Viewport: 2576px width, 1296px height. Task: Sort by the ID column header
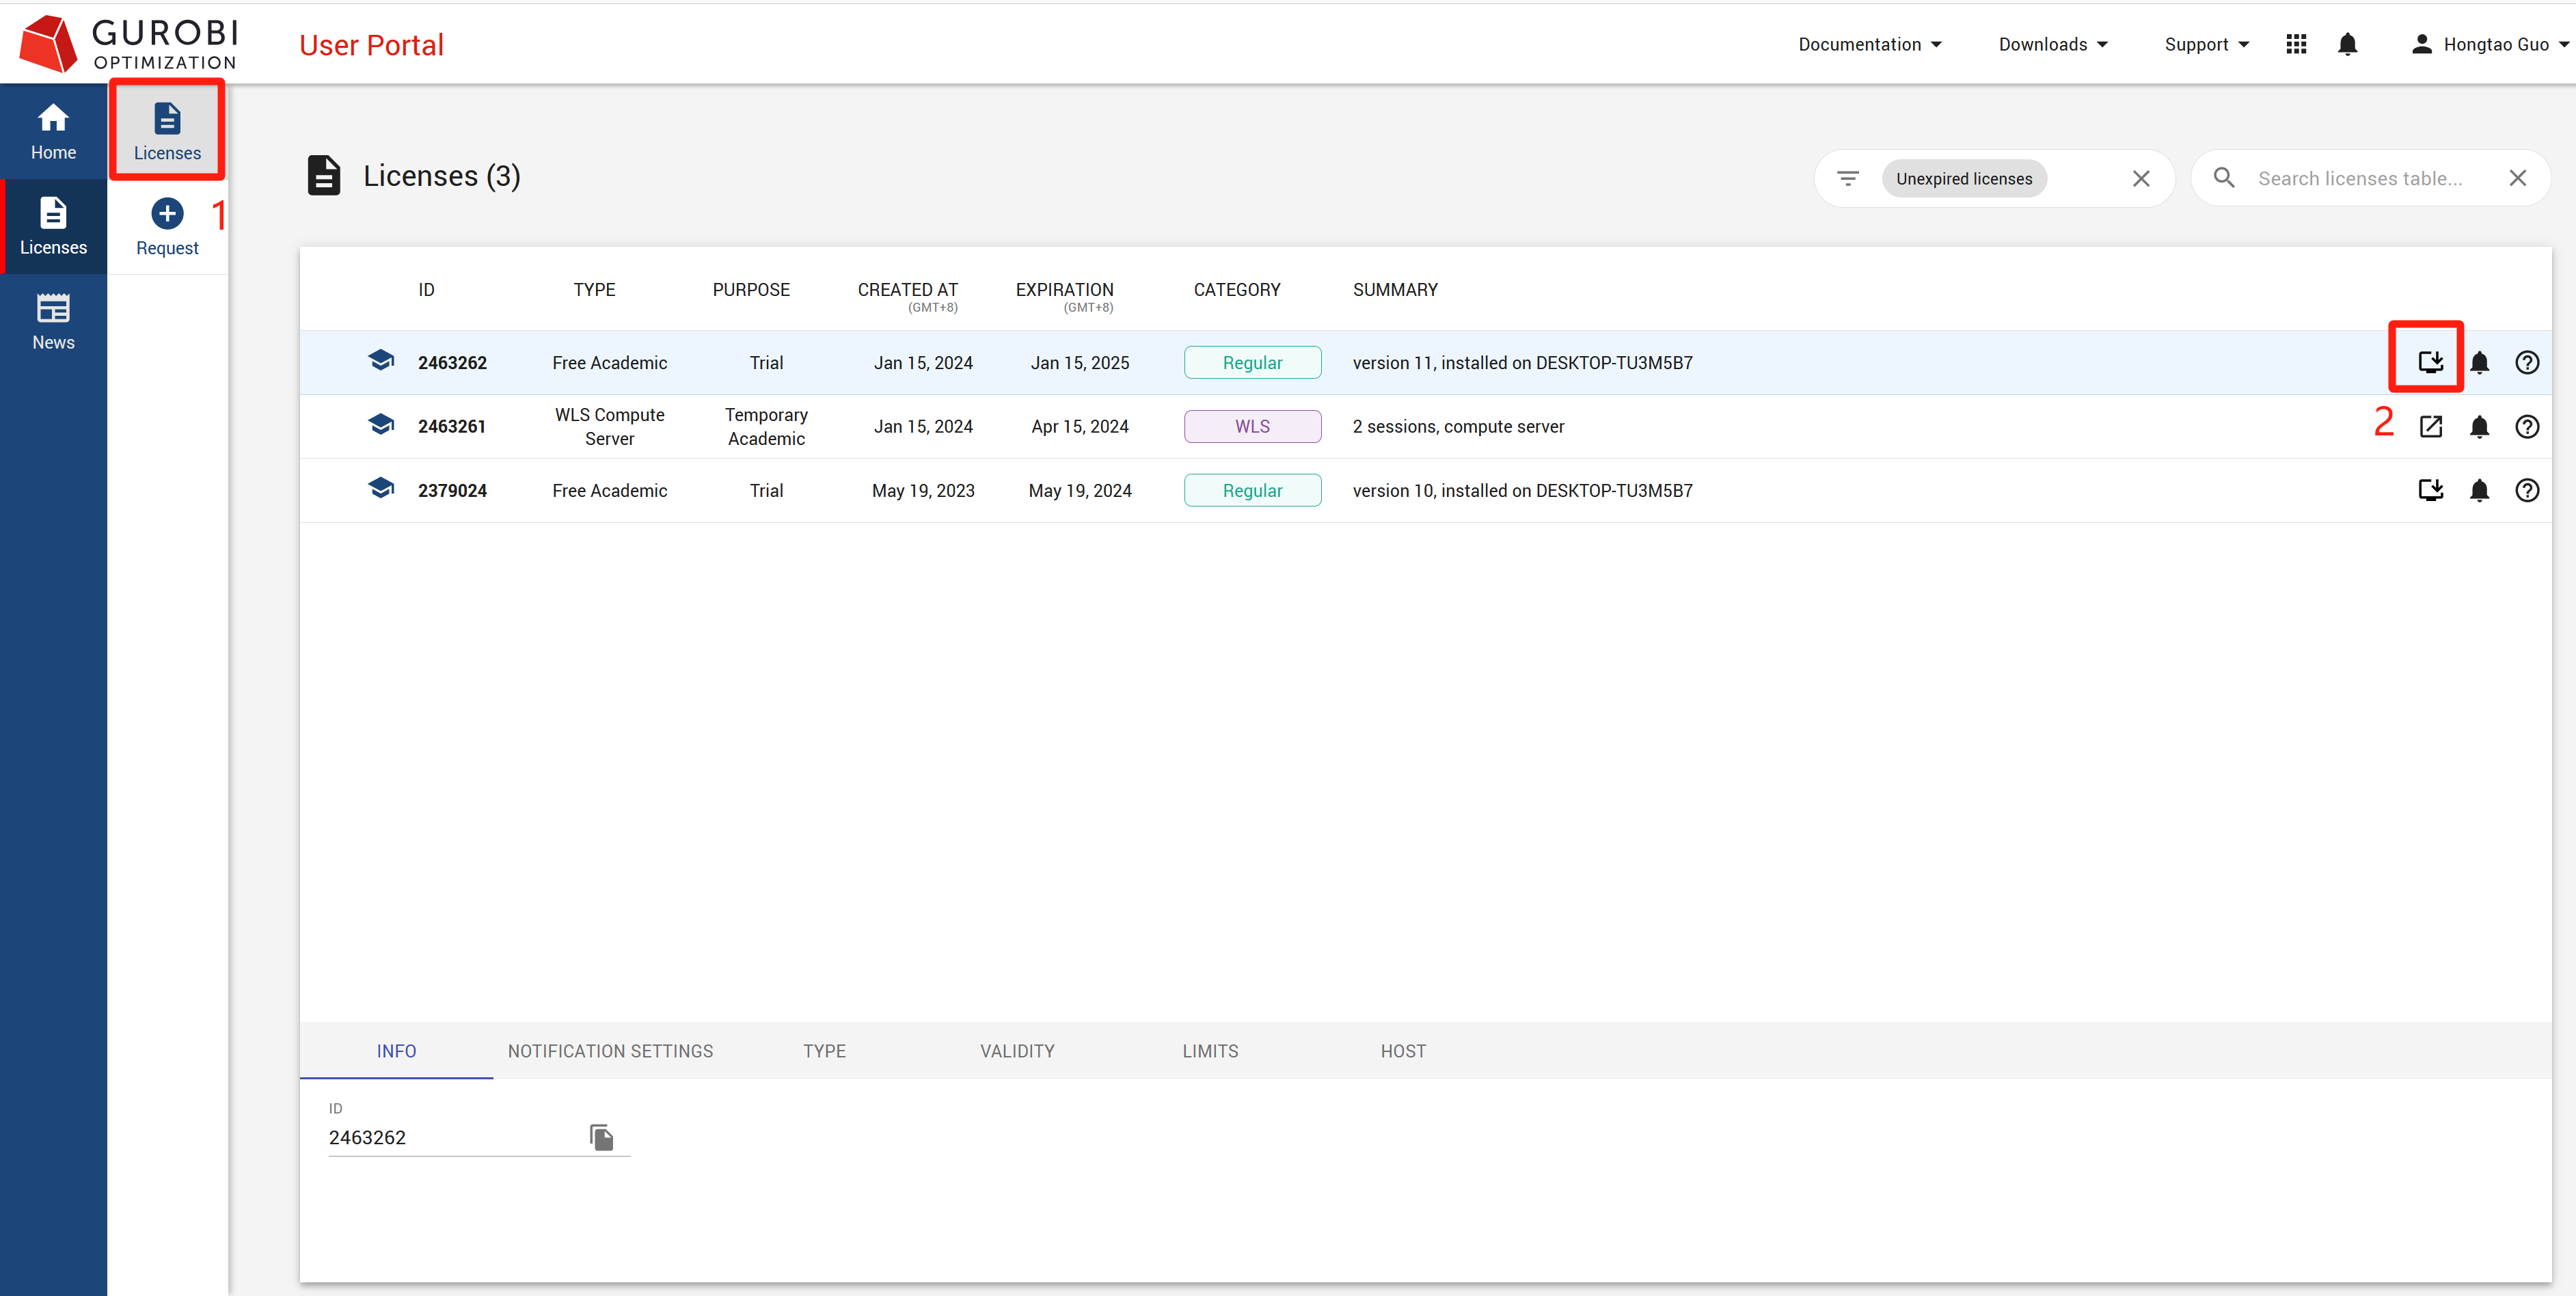426,289
